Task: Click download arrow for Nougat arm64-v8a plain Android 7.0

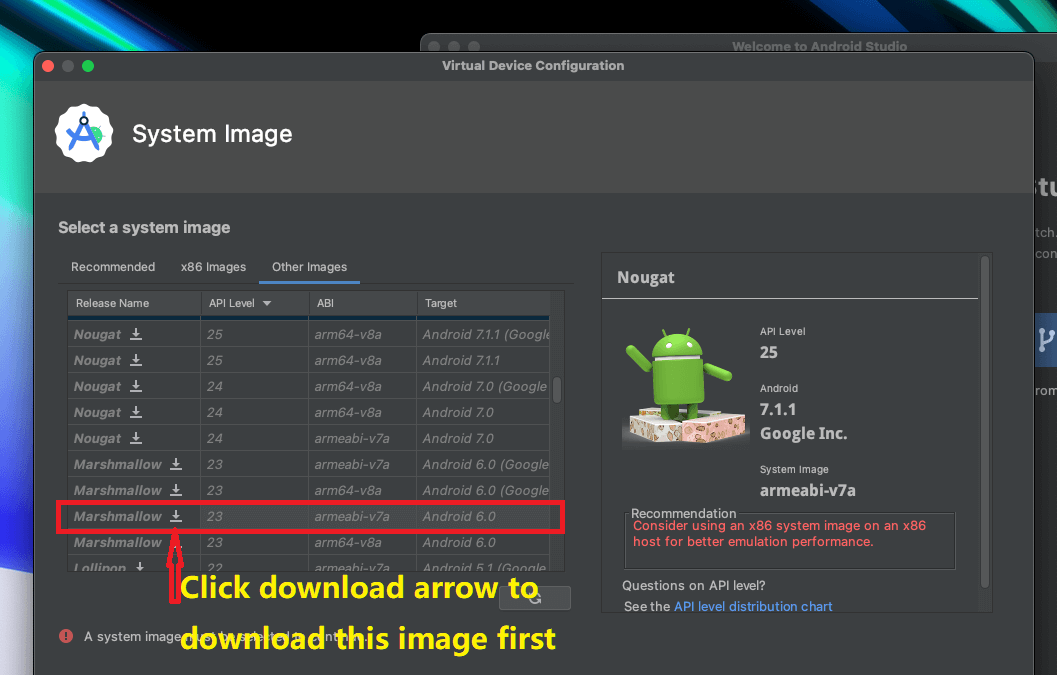Action: pos(135,412)
